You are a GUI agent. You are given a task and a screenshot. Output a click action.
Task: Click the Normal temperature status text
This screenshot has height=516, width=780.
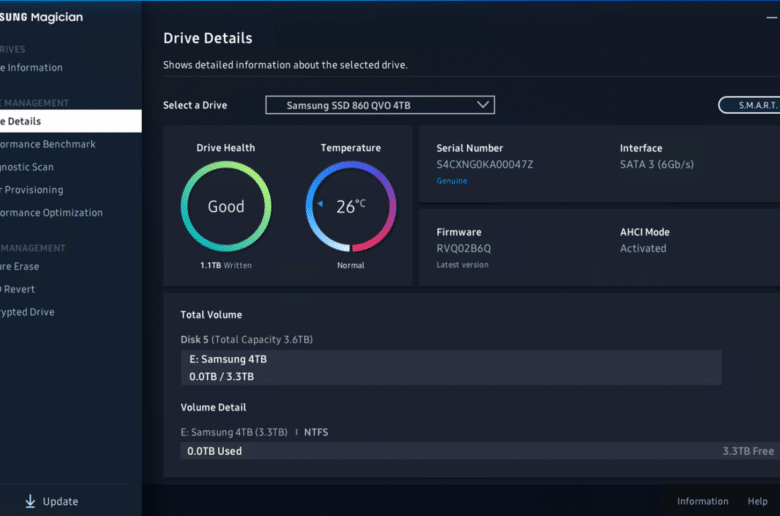[x=351, y=266]
